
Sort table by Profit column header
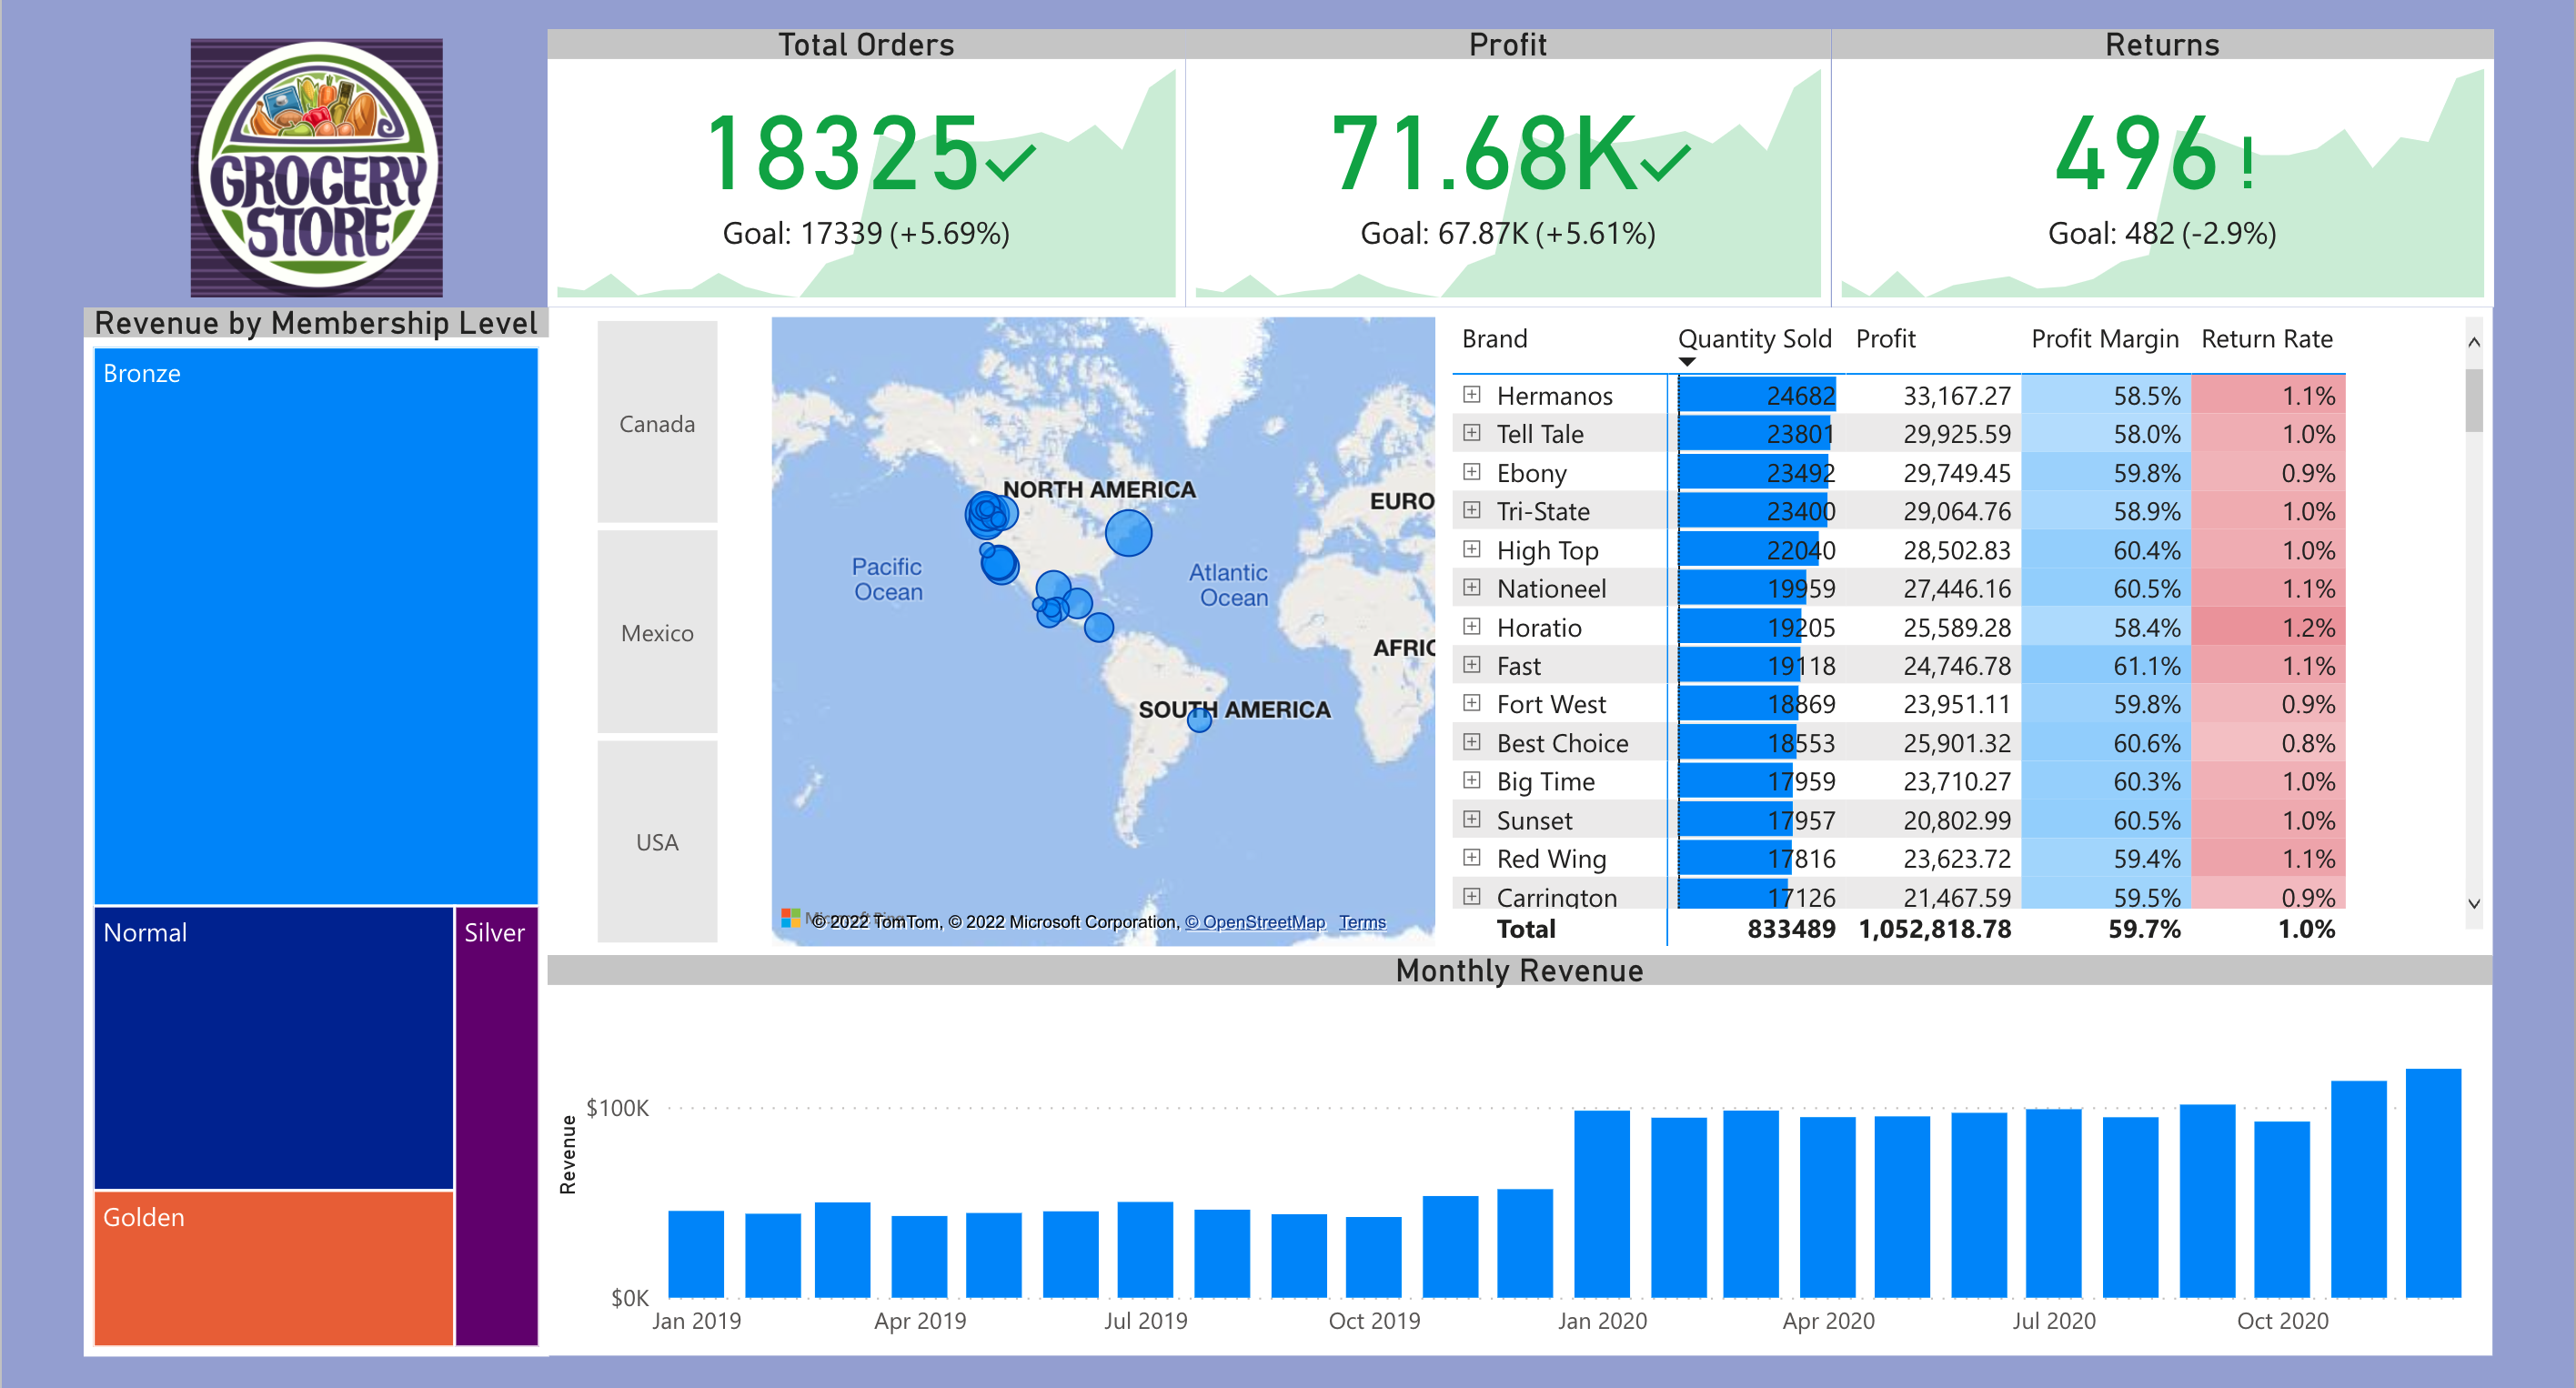[x=1885, y=339]
